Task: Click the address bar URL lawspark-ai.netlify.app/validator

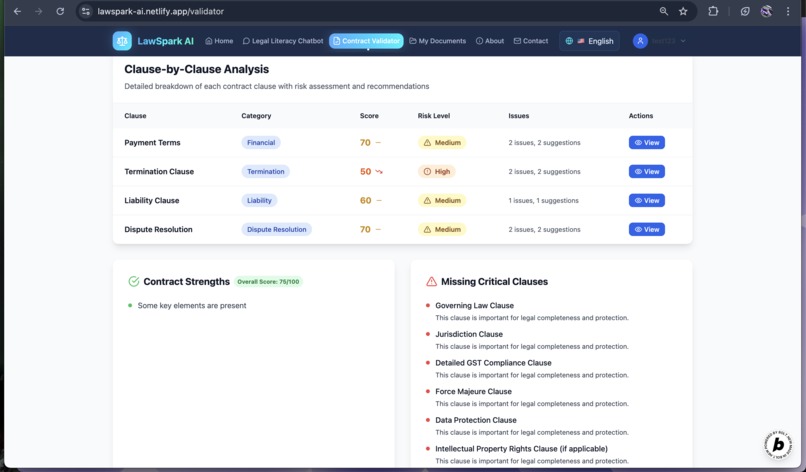Action: 160,11
